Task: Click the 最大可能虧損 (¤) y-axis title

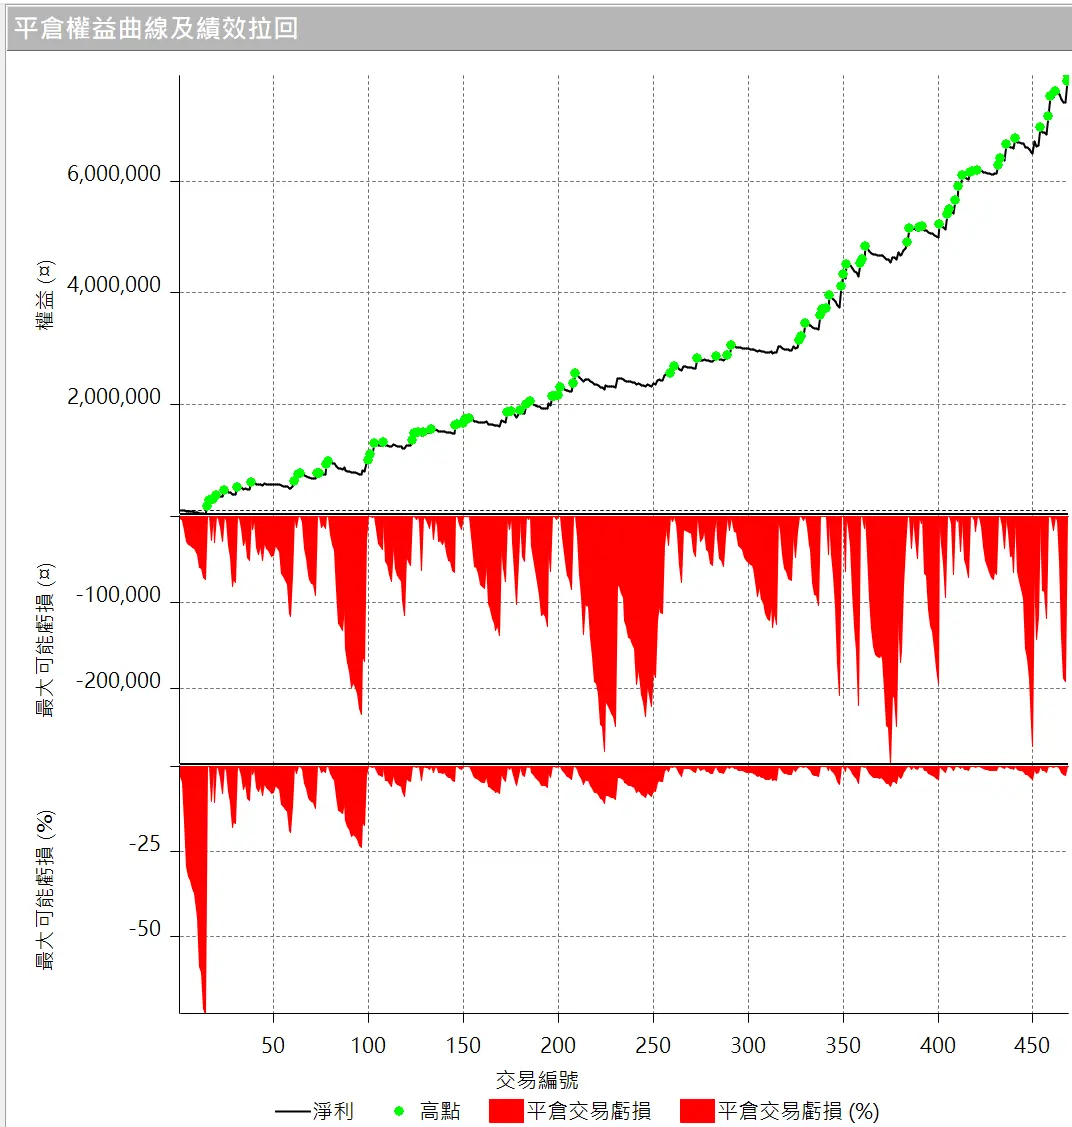Action: click(45, 640)
